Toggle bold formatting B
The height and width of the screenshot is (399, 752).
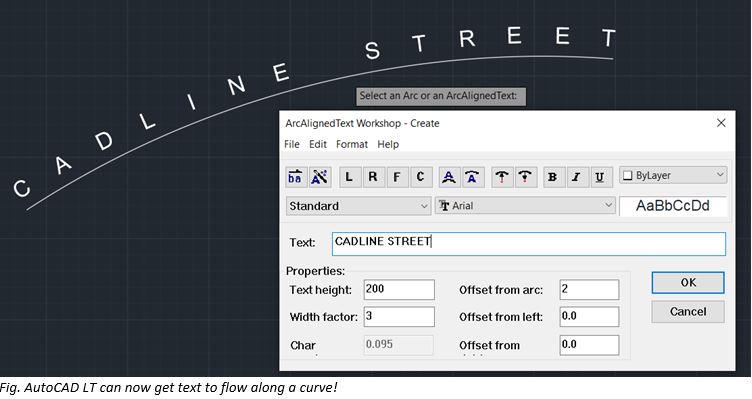click(553, 177)
